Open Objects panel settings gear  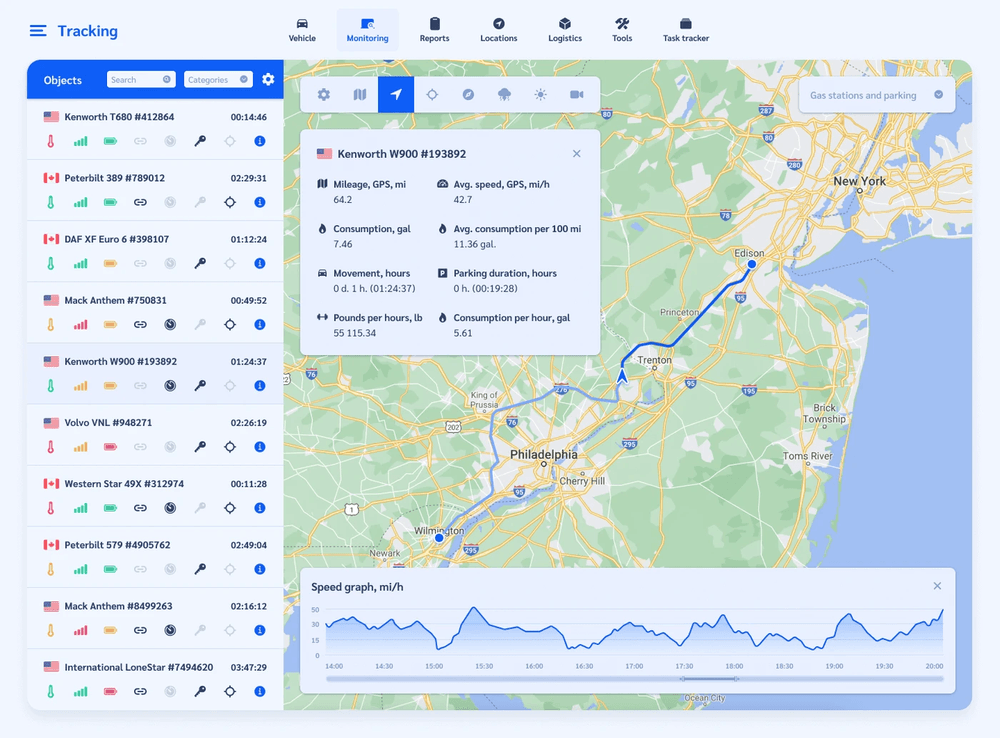(x=268, y=80)
